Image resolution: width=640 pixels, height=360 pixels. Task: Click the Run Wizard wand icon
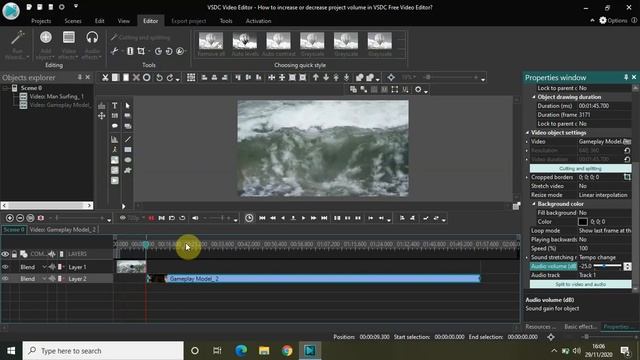18,38
